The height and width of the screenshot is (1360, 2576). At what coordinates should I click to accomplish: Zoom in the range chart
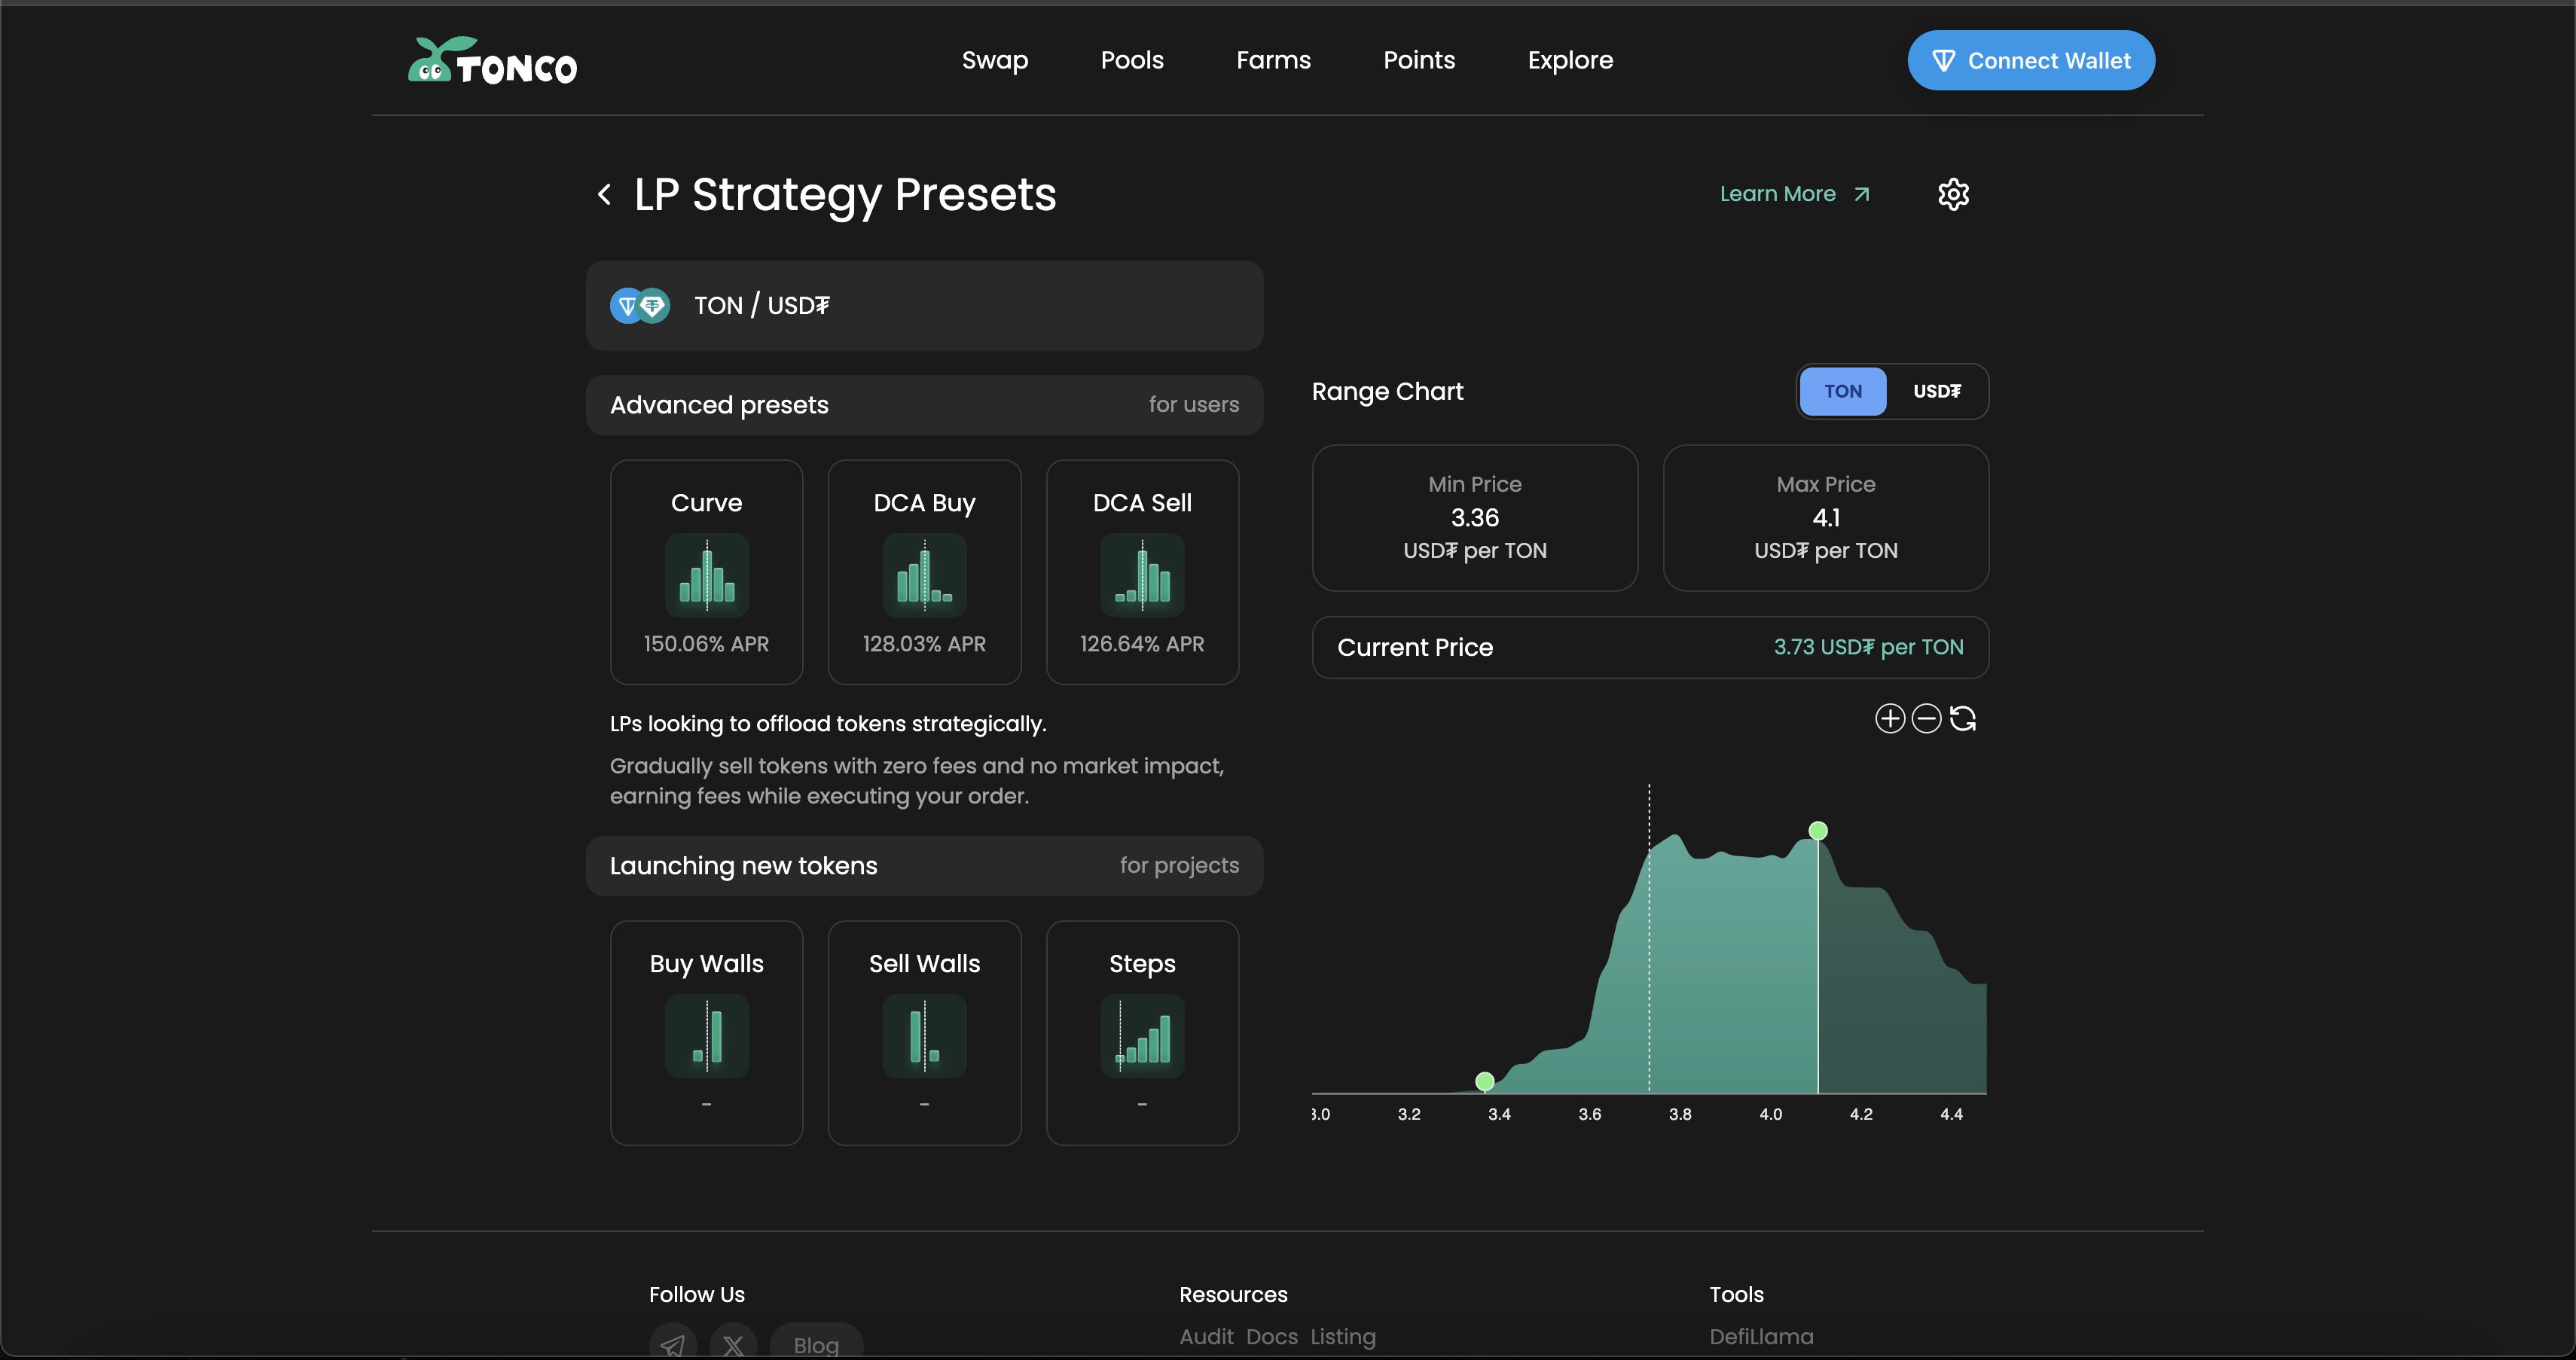click(1889, 718)
